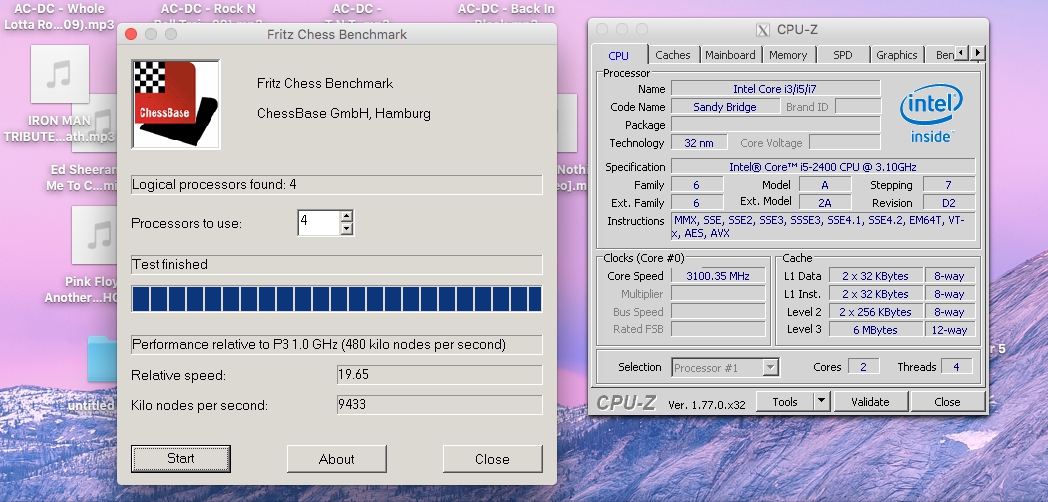This screenshot has height=502, width=1048.
Task: Click the Family value 6
Action: click(697, 184)
